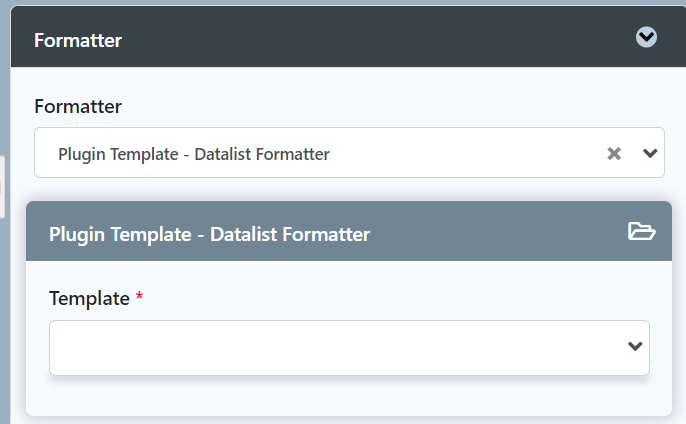Click inside the empty Template select field

(330, 347)
